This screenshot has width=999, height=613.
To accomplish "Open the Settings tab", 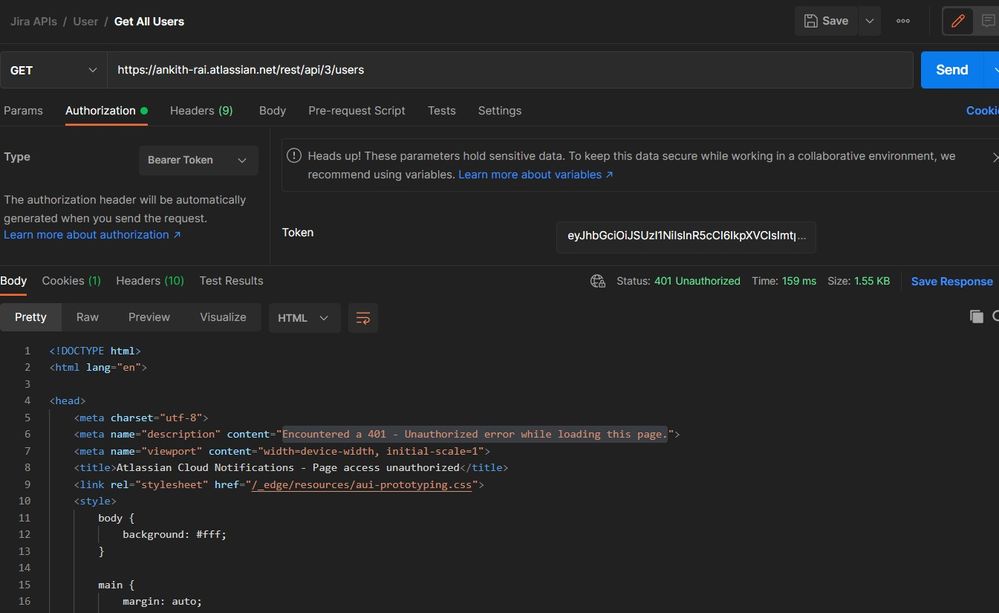I will pos(500,111).
